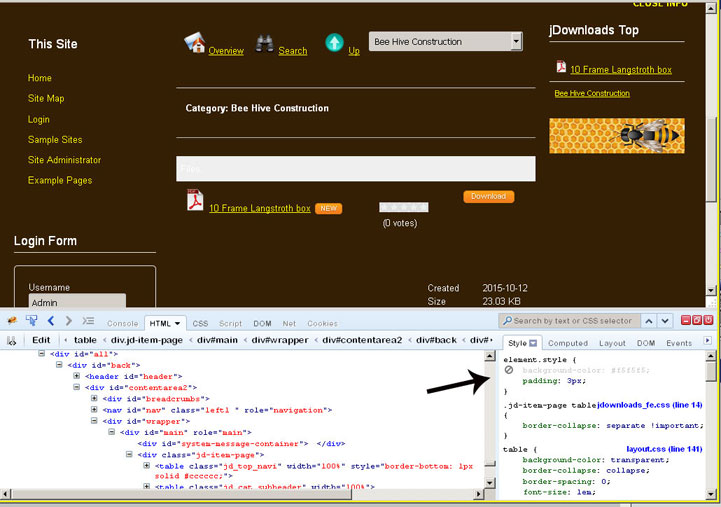The height and width of the screenshot is (507, 721).
Task: Click the bee honeycomb banner image
Action: tap(617, 136)
